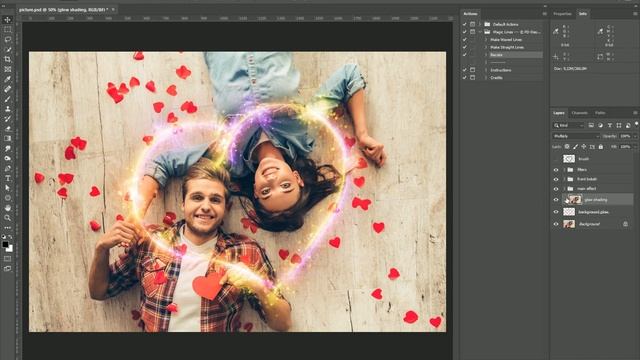Filter layers by shape layer icon
The image size is (640, 360).
pyautogui.click(x=619, y=125)
